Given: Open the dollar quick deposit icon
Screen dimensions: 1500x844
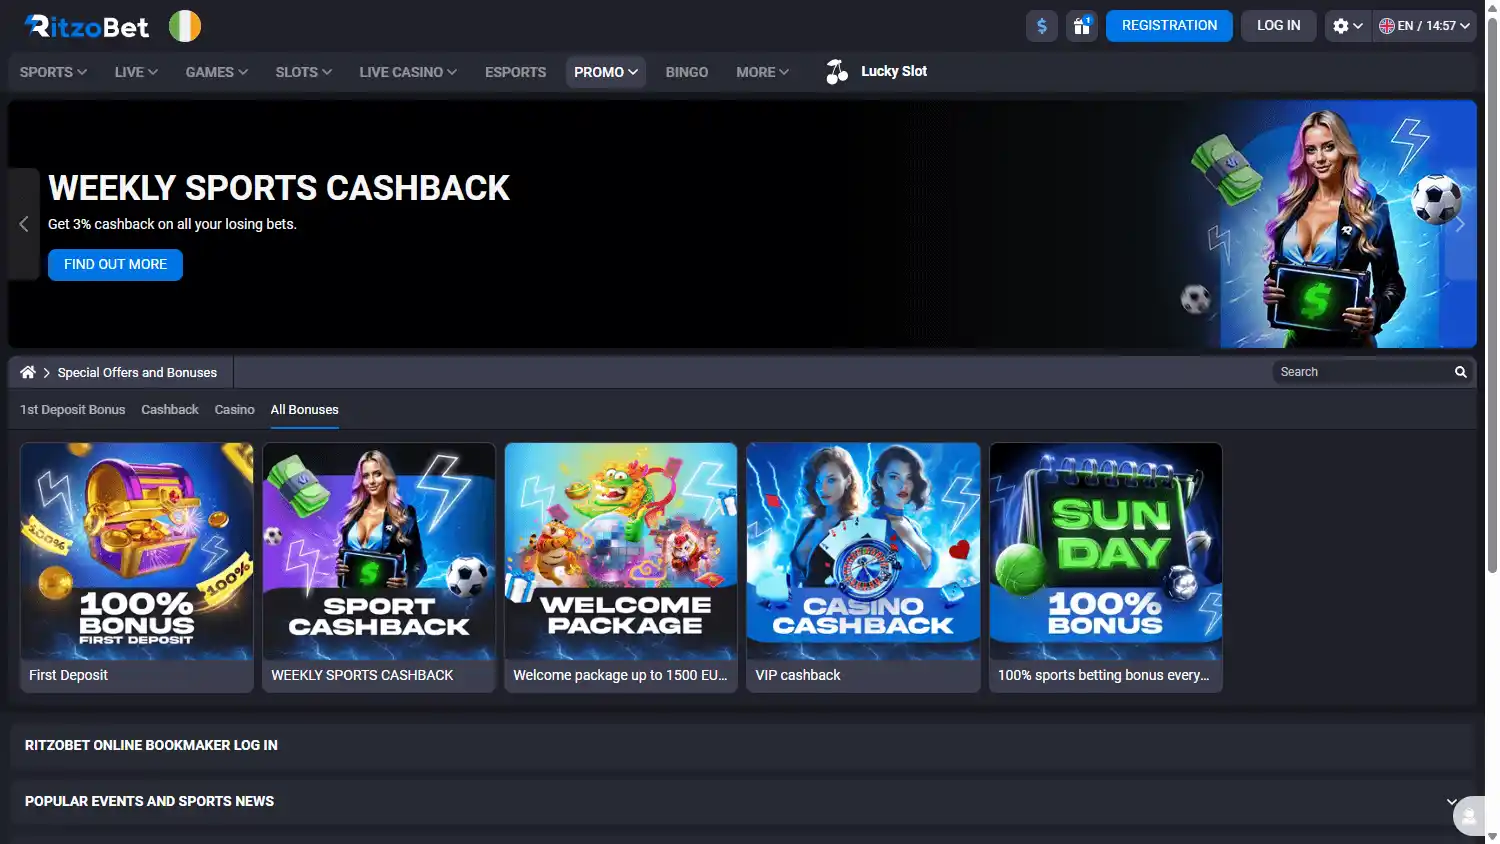Looking at the screenshot, I should (1042, 26).
